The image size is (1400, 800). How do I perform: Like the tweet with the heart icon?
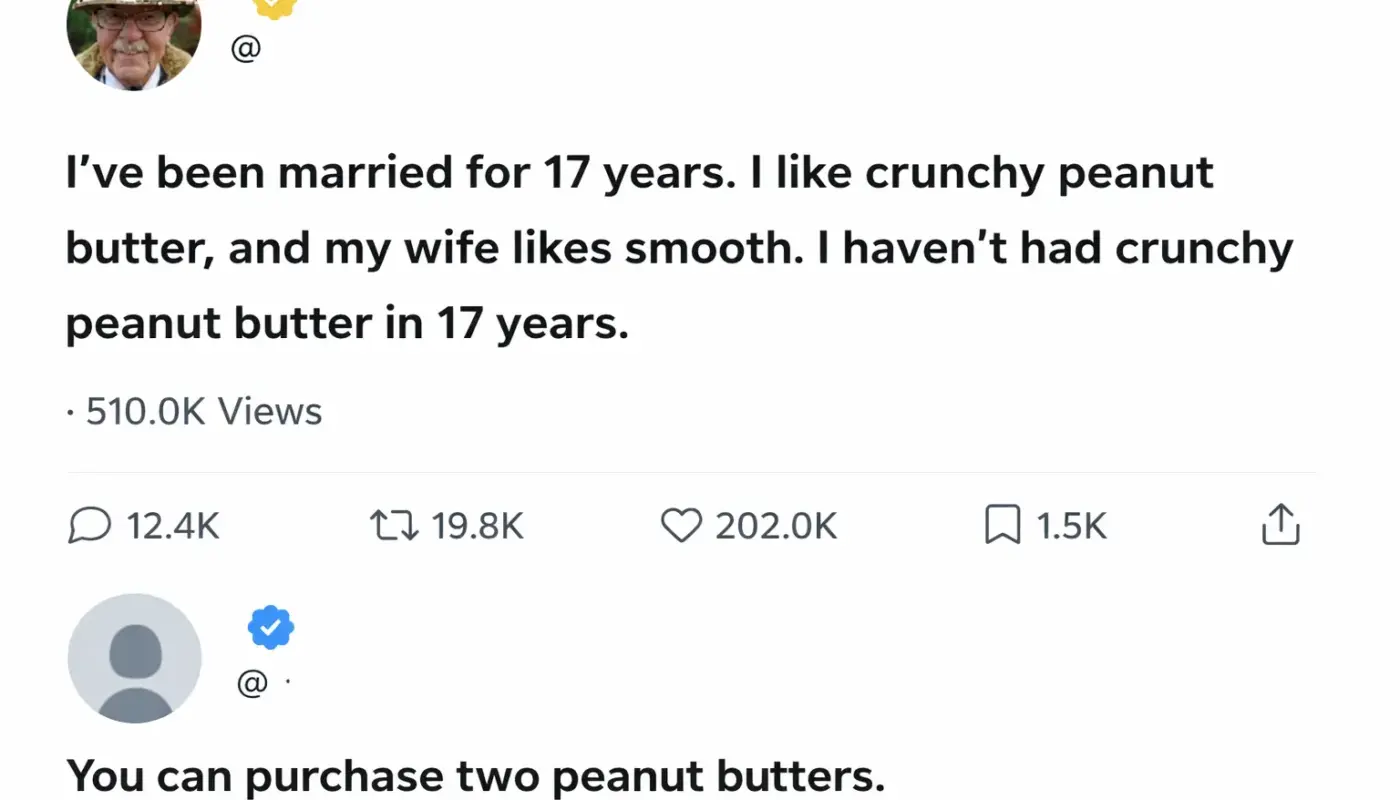(x=682, y=525)
